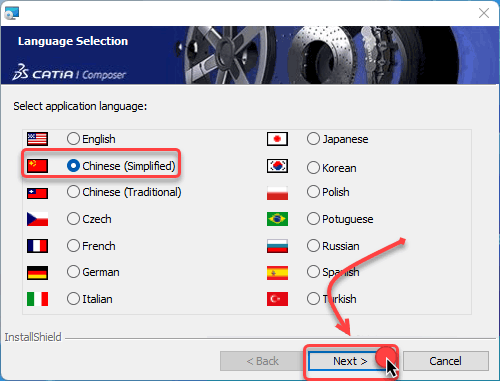500x381 pixels.
Task: Click the South Korea flag icon
Action: pos(277,166)
